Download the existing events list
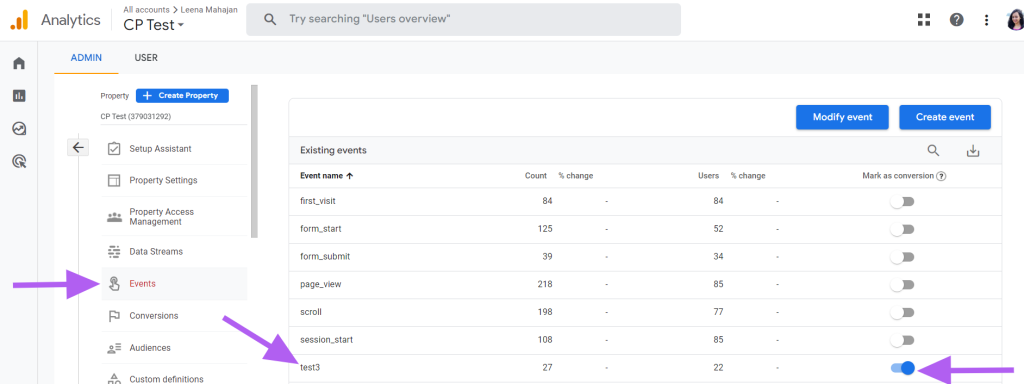This screenshot has height=384, width=1024. tap(973, 151)
